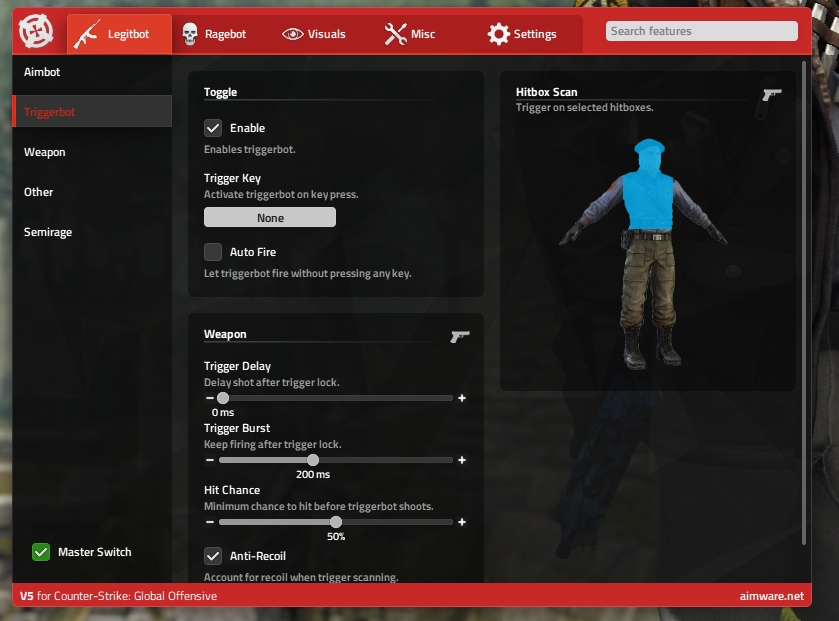Click the Trigger Burst slider handle
Image resolution: width=839 pixels, height=621 pixels.
click(x=313, y=460)
